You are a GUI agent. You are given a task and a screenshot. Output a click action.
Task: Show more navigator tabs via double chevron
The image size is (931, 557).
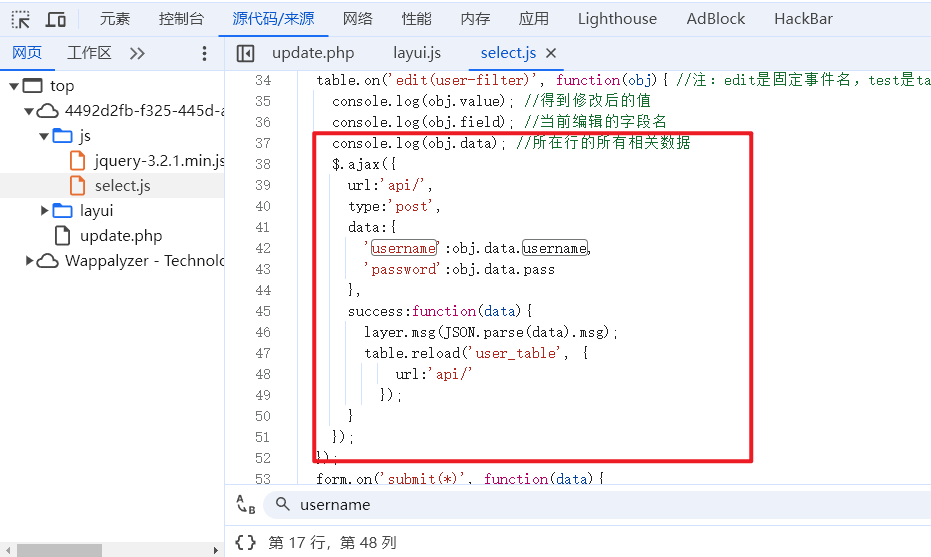(x=137, y=53)
